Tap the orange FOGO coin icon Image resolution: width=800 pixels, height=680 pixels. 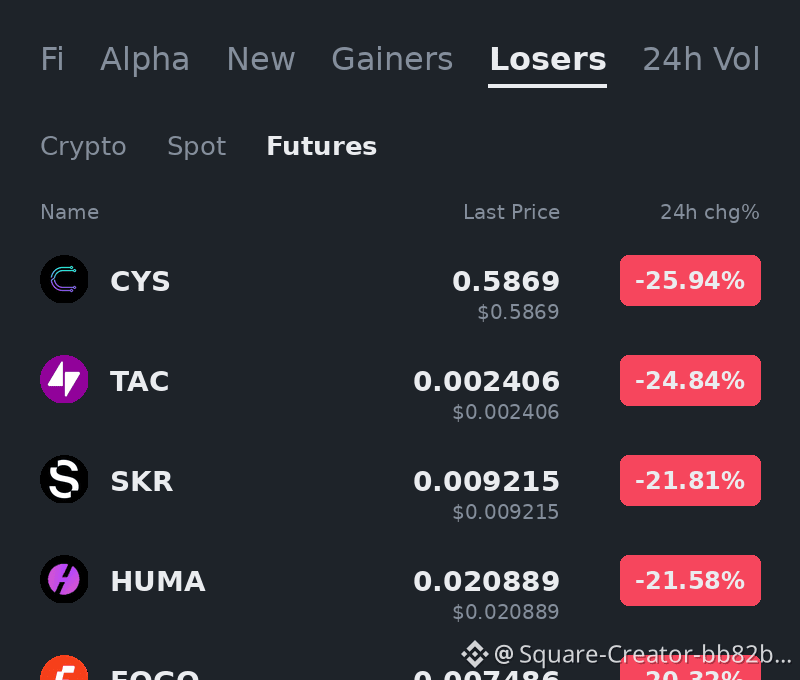[x=64, y=667]
